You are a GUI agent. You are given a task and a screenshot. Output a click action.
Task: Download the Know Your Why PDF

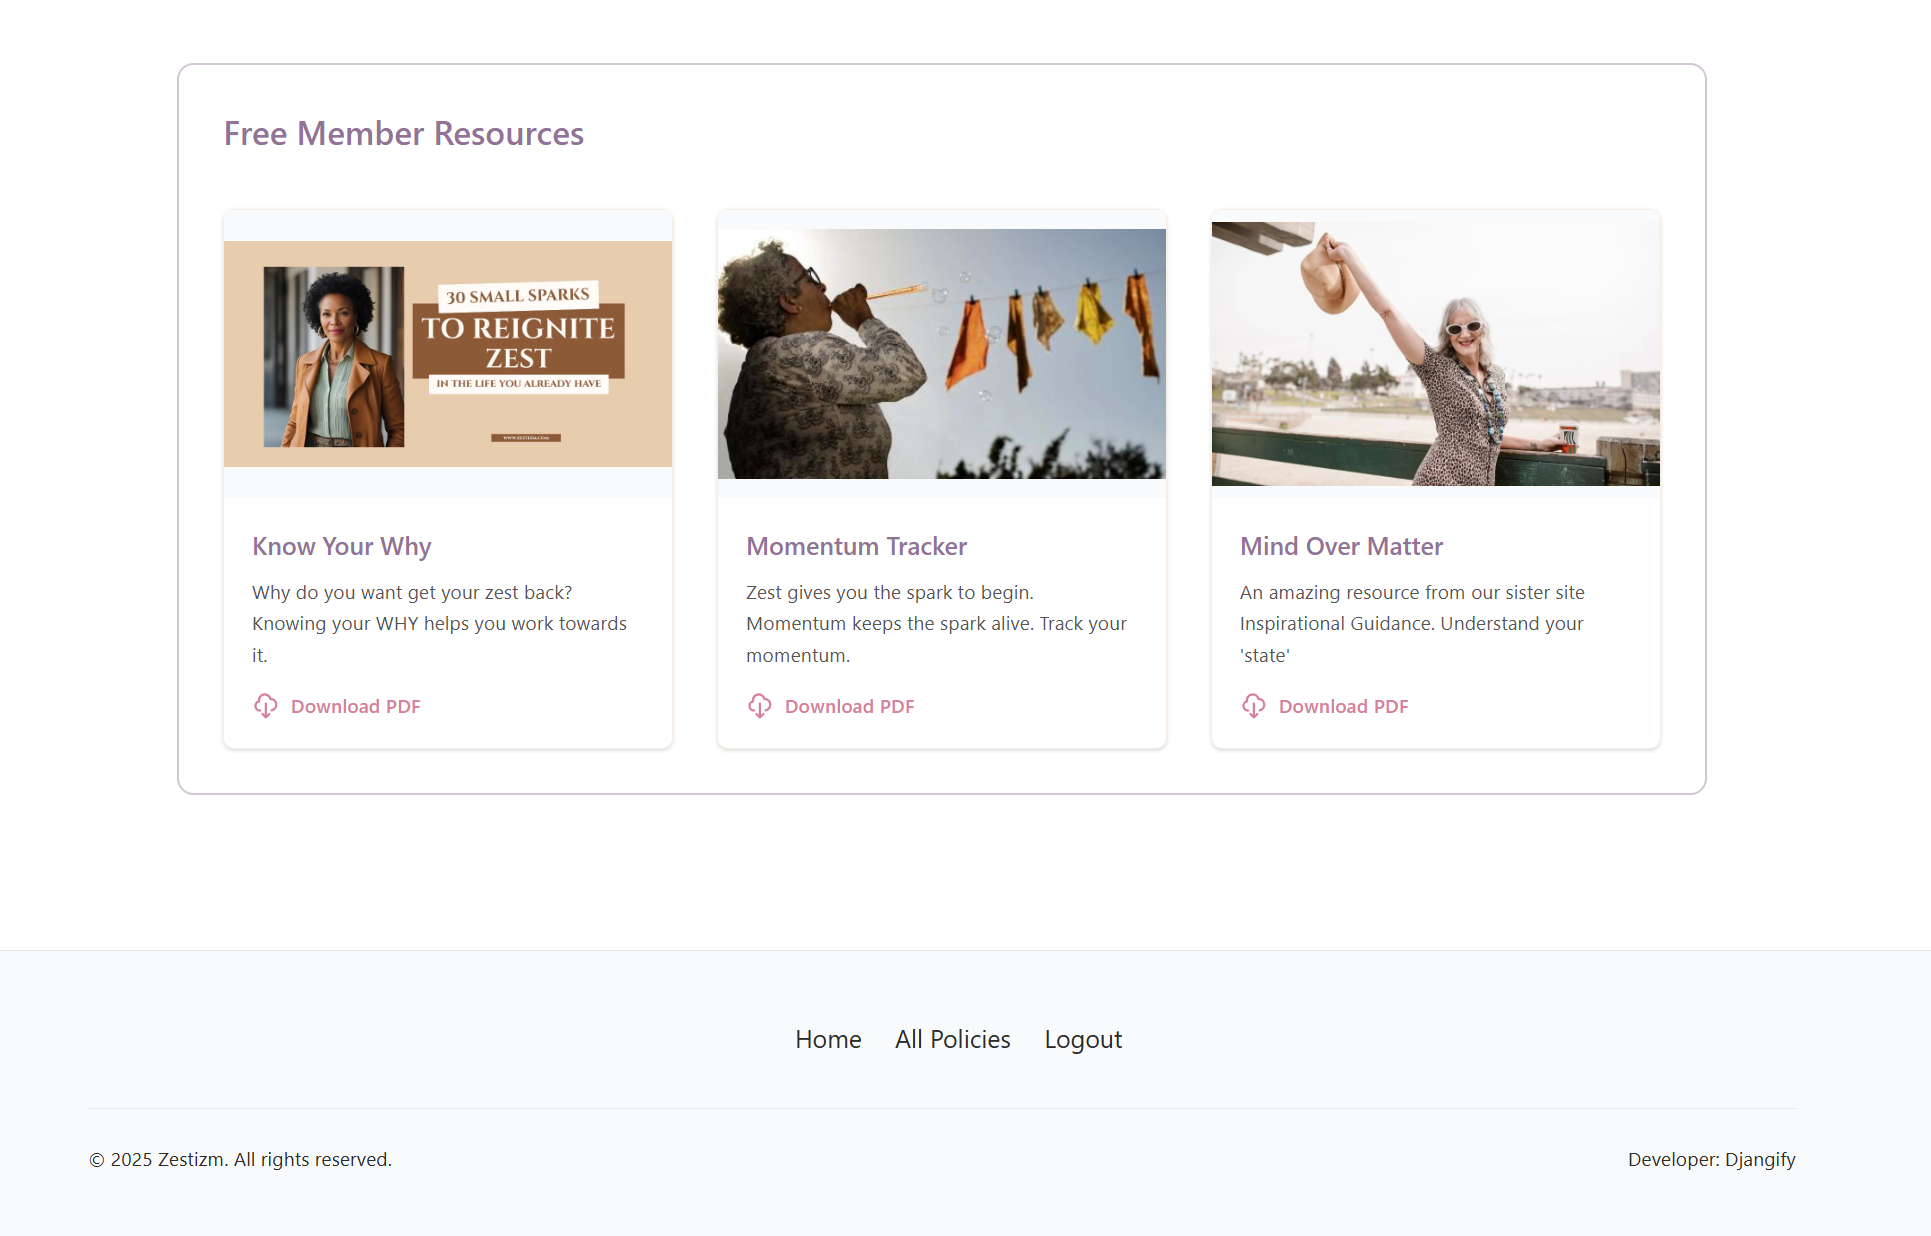coord(355,706)
